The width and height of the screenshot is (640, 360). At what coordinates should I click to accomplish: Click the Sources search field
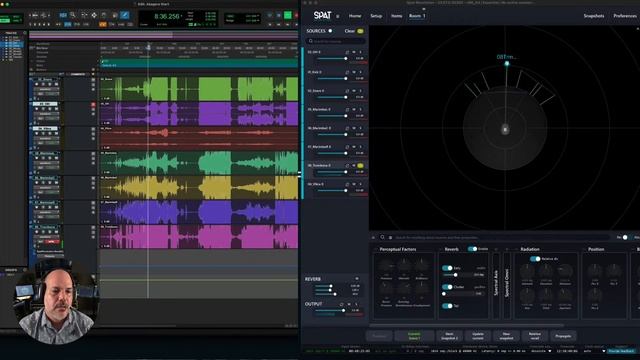coord(336,41)
